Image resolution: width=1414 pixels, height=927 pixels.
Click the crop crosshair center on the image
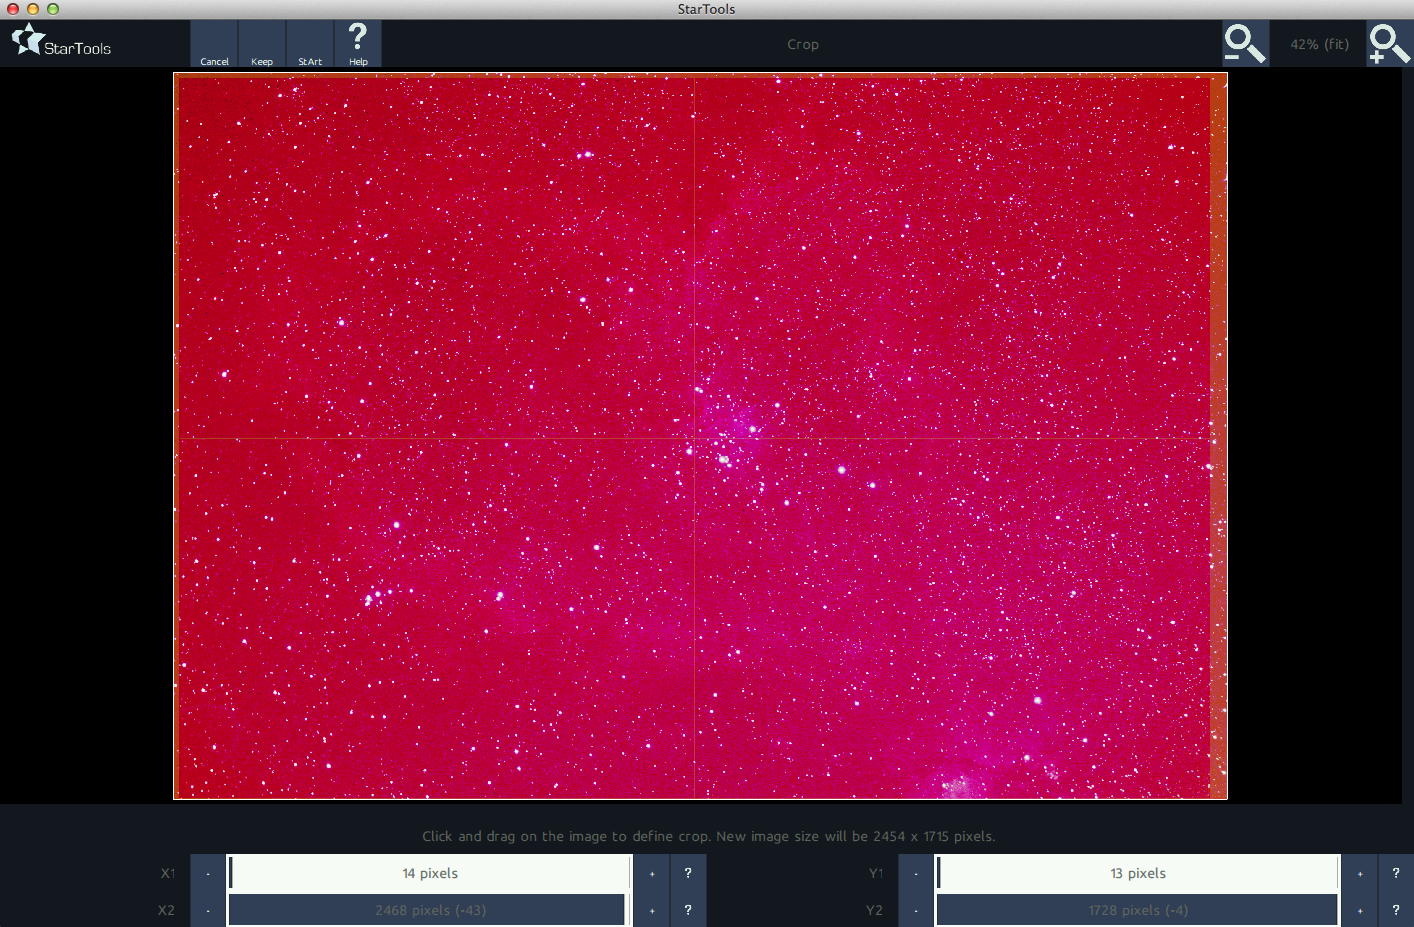pyautogui.click(x=694, y=437)
